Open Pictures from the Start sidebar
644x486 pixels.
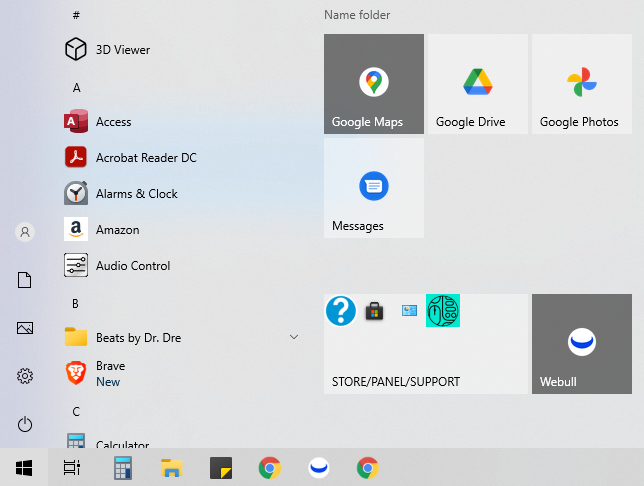(x=25, y=328)
